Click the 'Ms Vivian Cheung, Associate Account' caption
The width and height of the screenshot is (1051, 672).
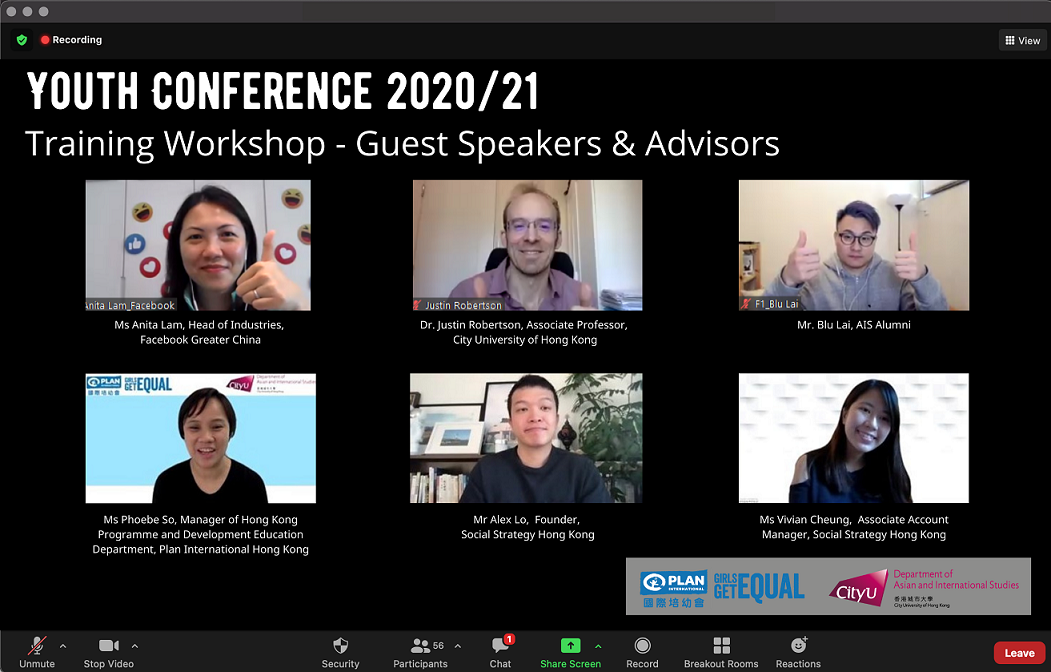click(x=854, y=519)
